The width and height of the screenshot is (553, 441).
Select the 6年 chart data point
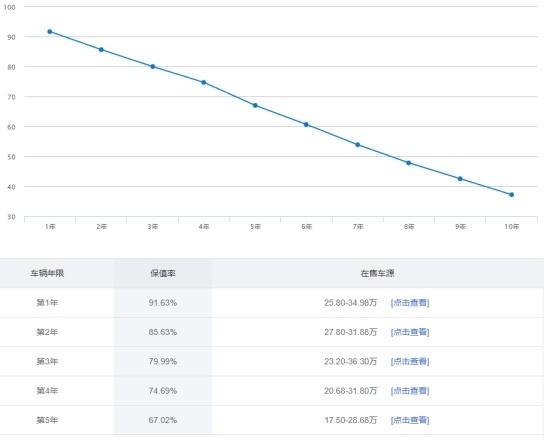click(306, 125)
